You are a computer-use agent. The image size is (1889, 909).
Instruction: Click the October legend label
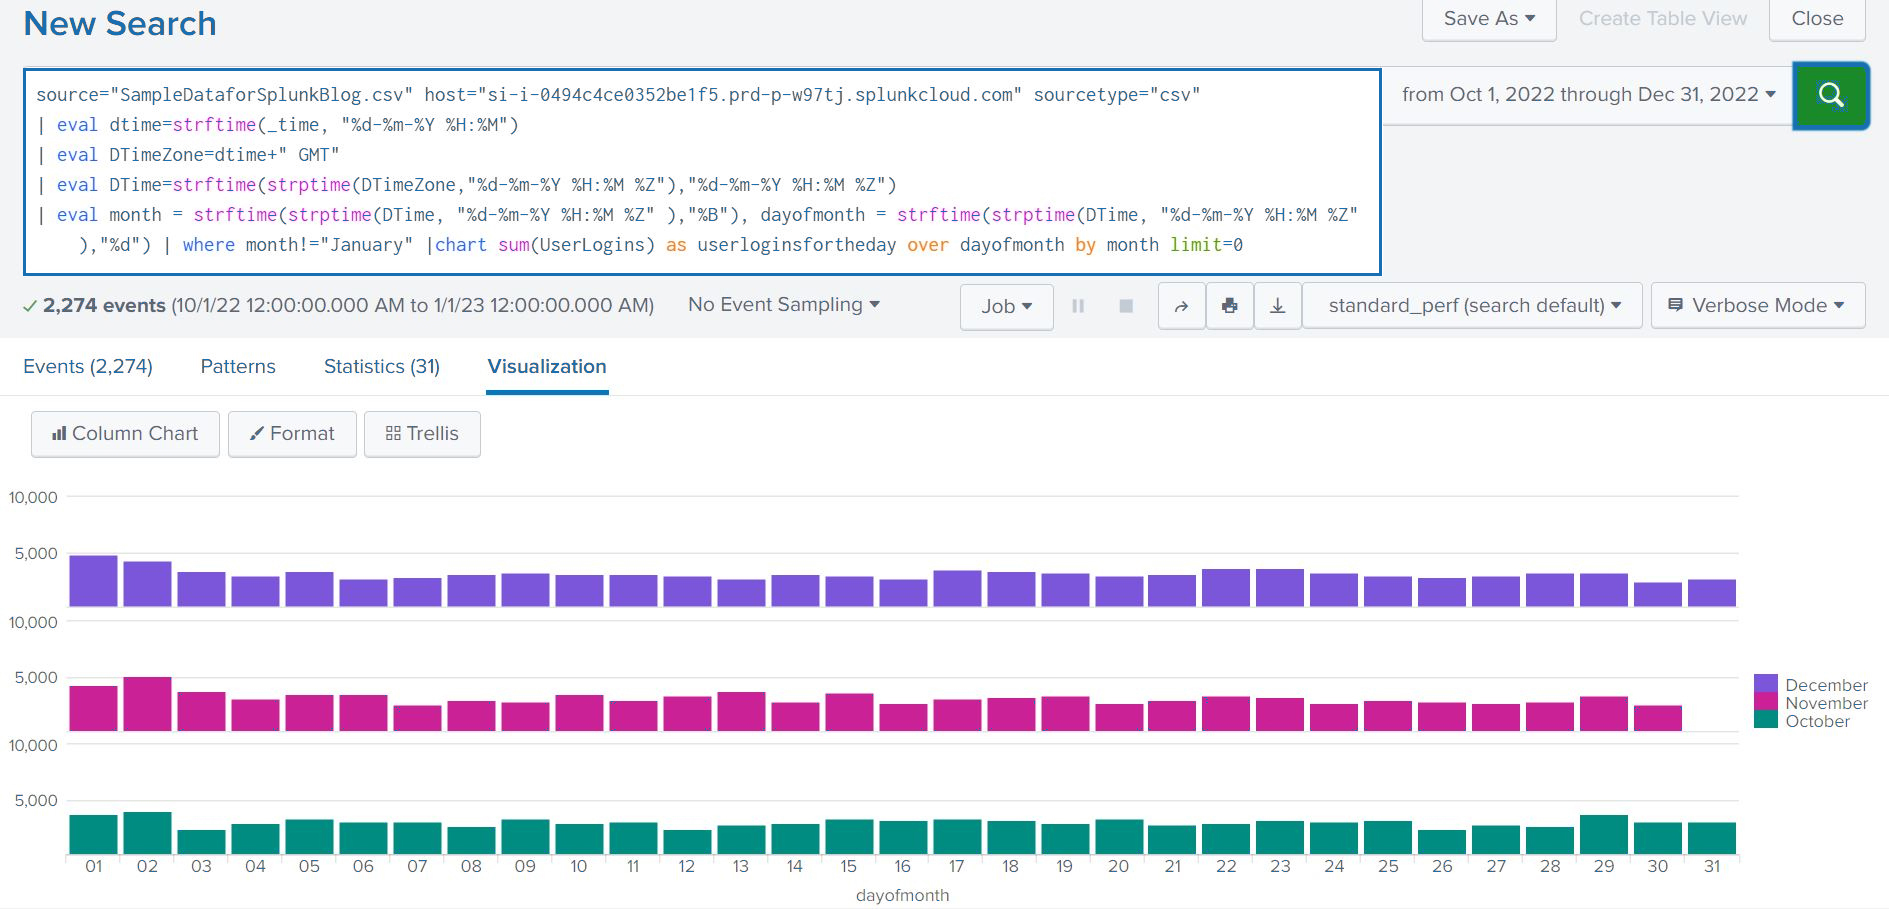(x=1817, y=721)
